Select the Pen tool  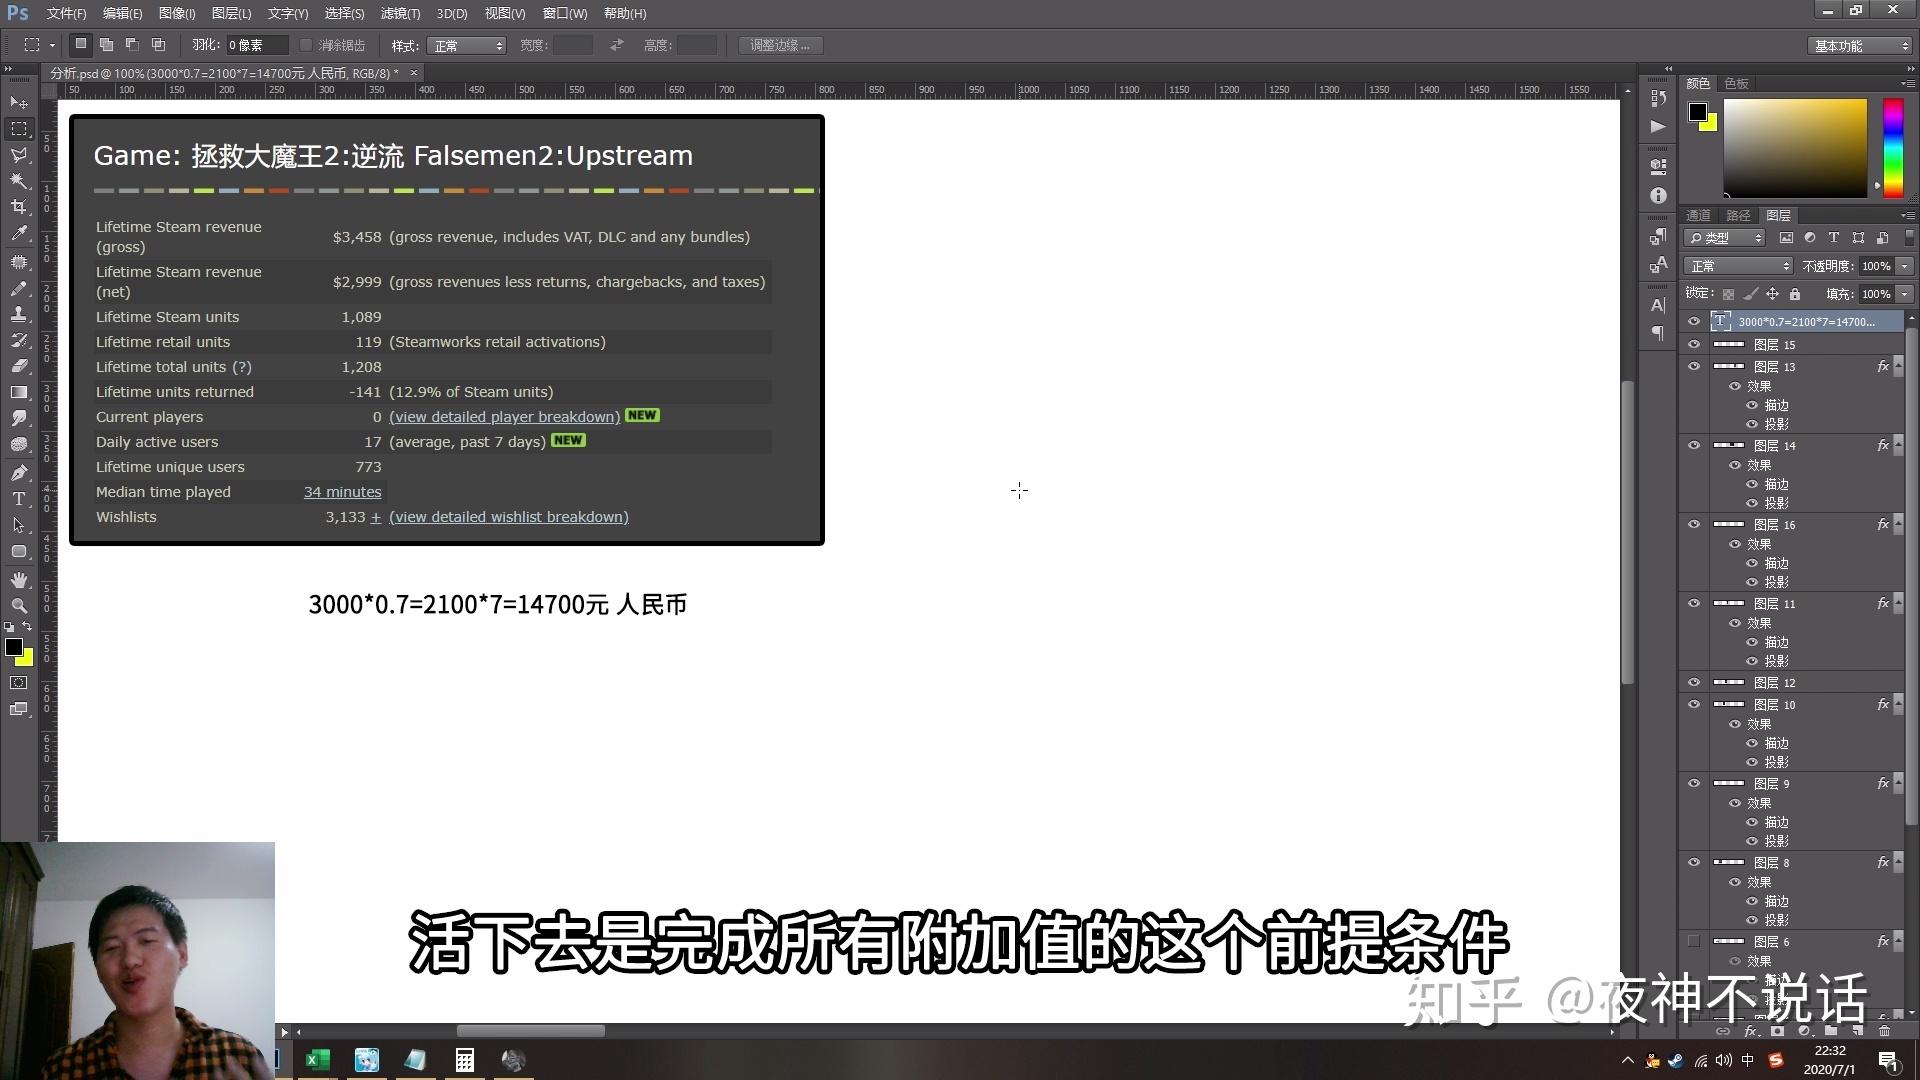(x=19, y=473)
